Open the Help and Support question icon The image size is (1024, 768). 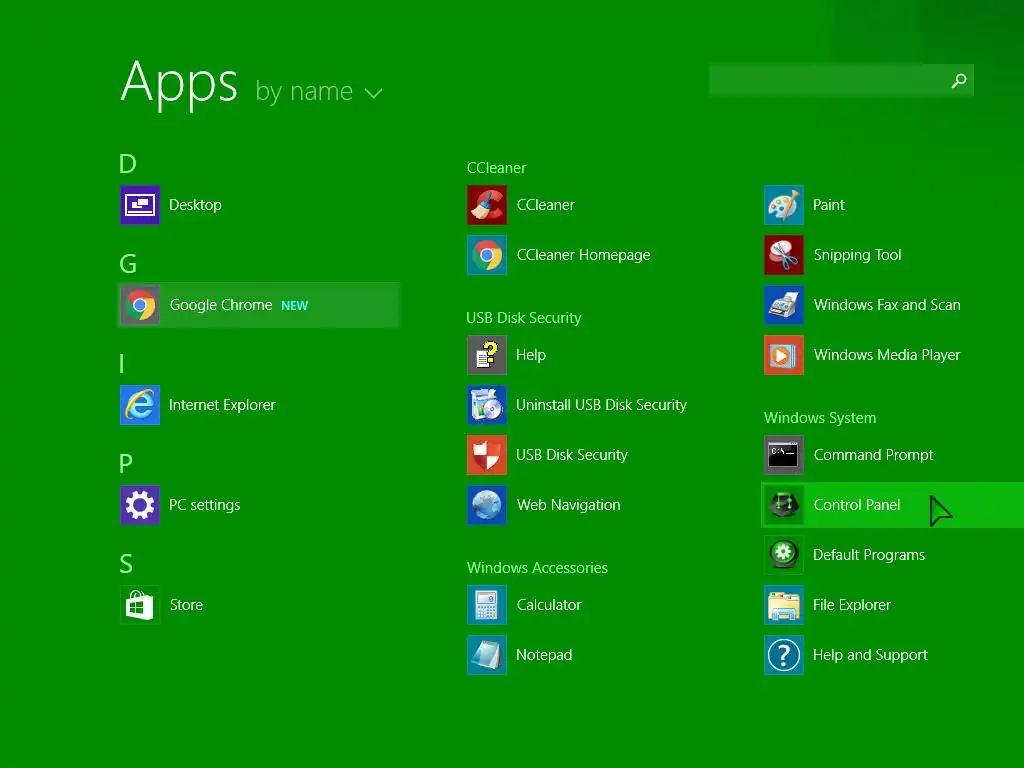tap(784, 654)
